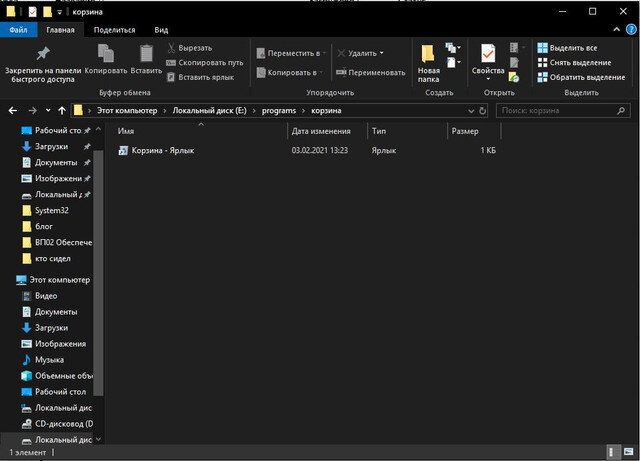Go up one folder level arrow
The height and width of the screenshot is (461, 640).
pos(62,111)
